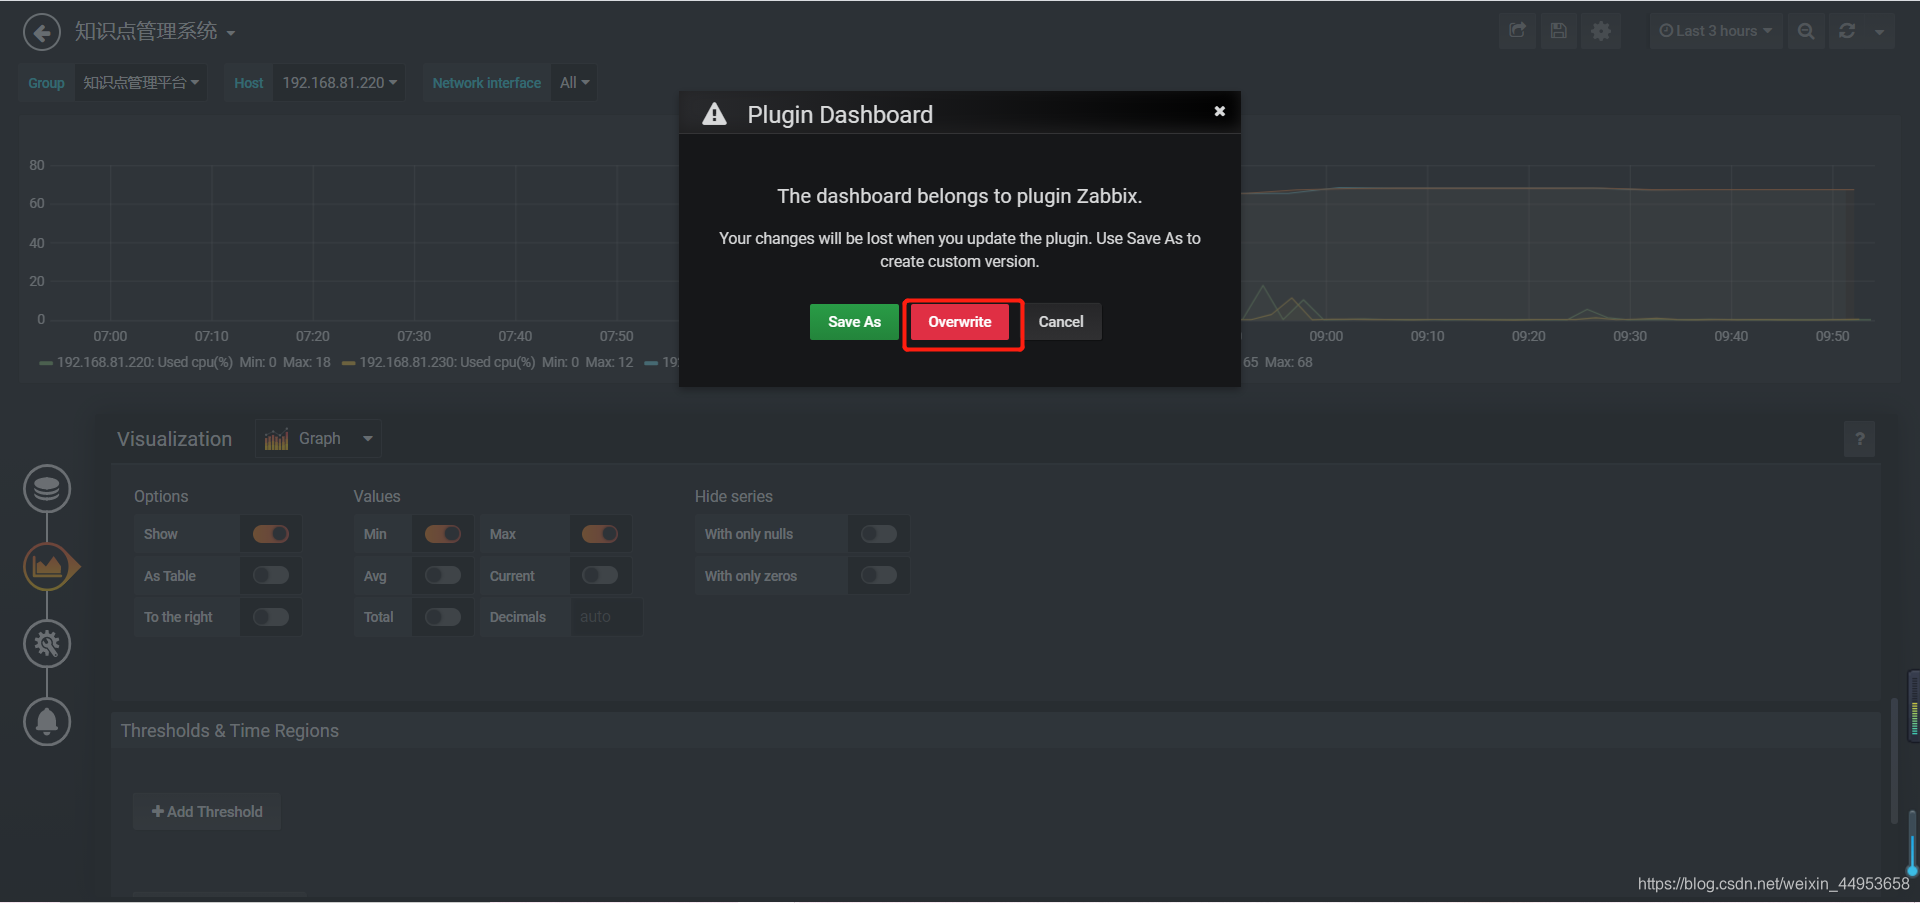Image resolution: width=1920 pixels, height=903 pixels.
Task: Open the Network interface All dropdown
Action: (x=574, y=82)
